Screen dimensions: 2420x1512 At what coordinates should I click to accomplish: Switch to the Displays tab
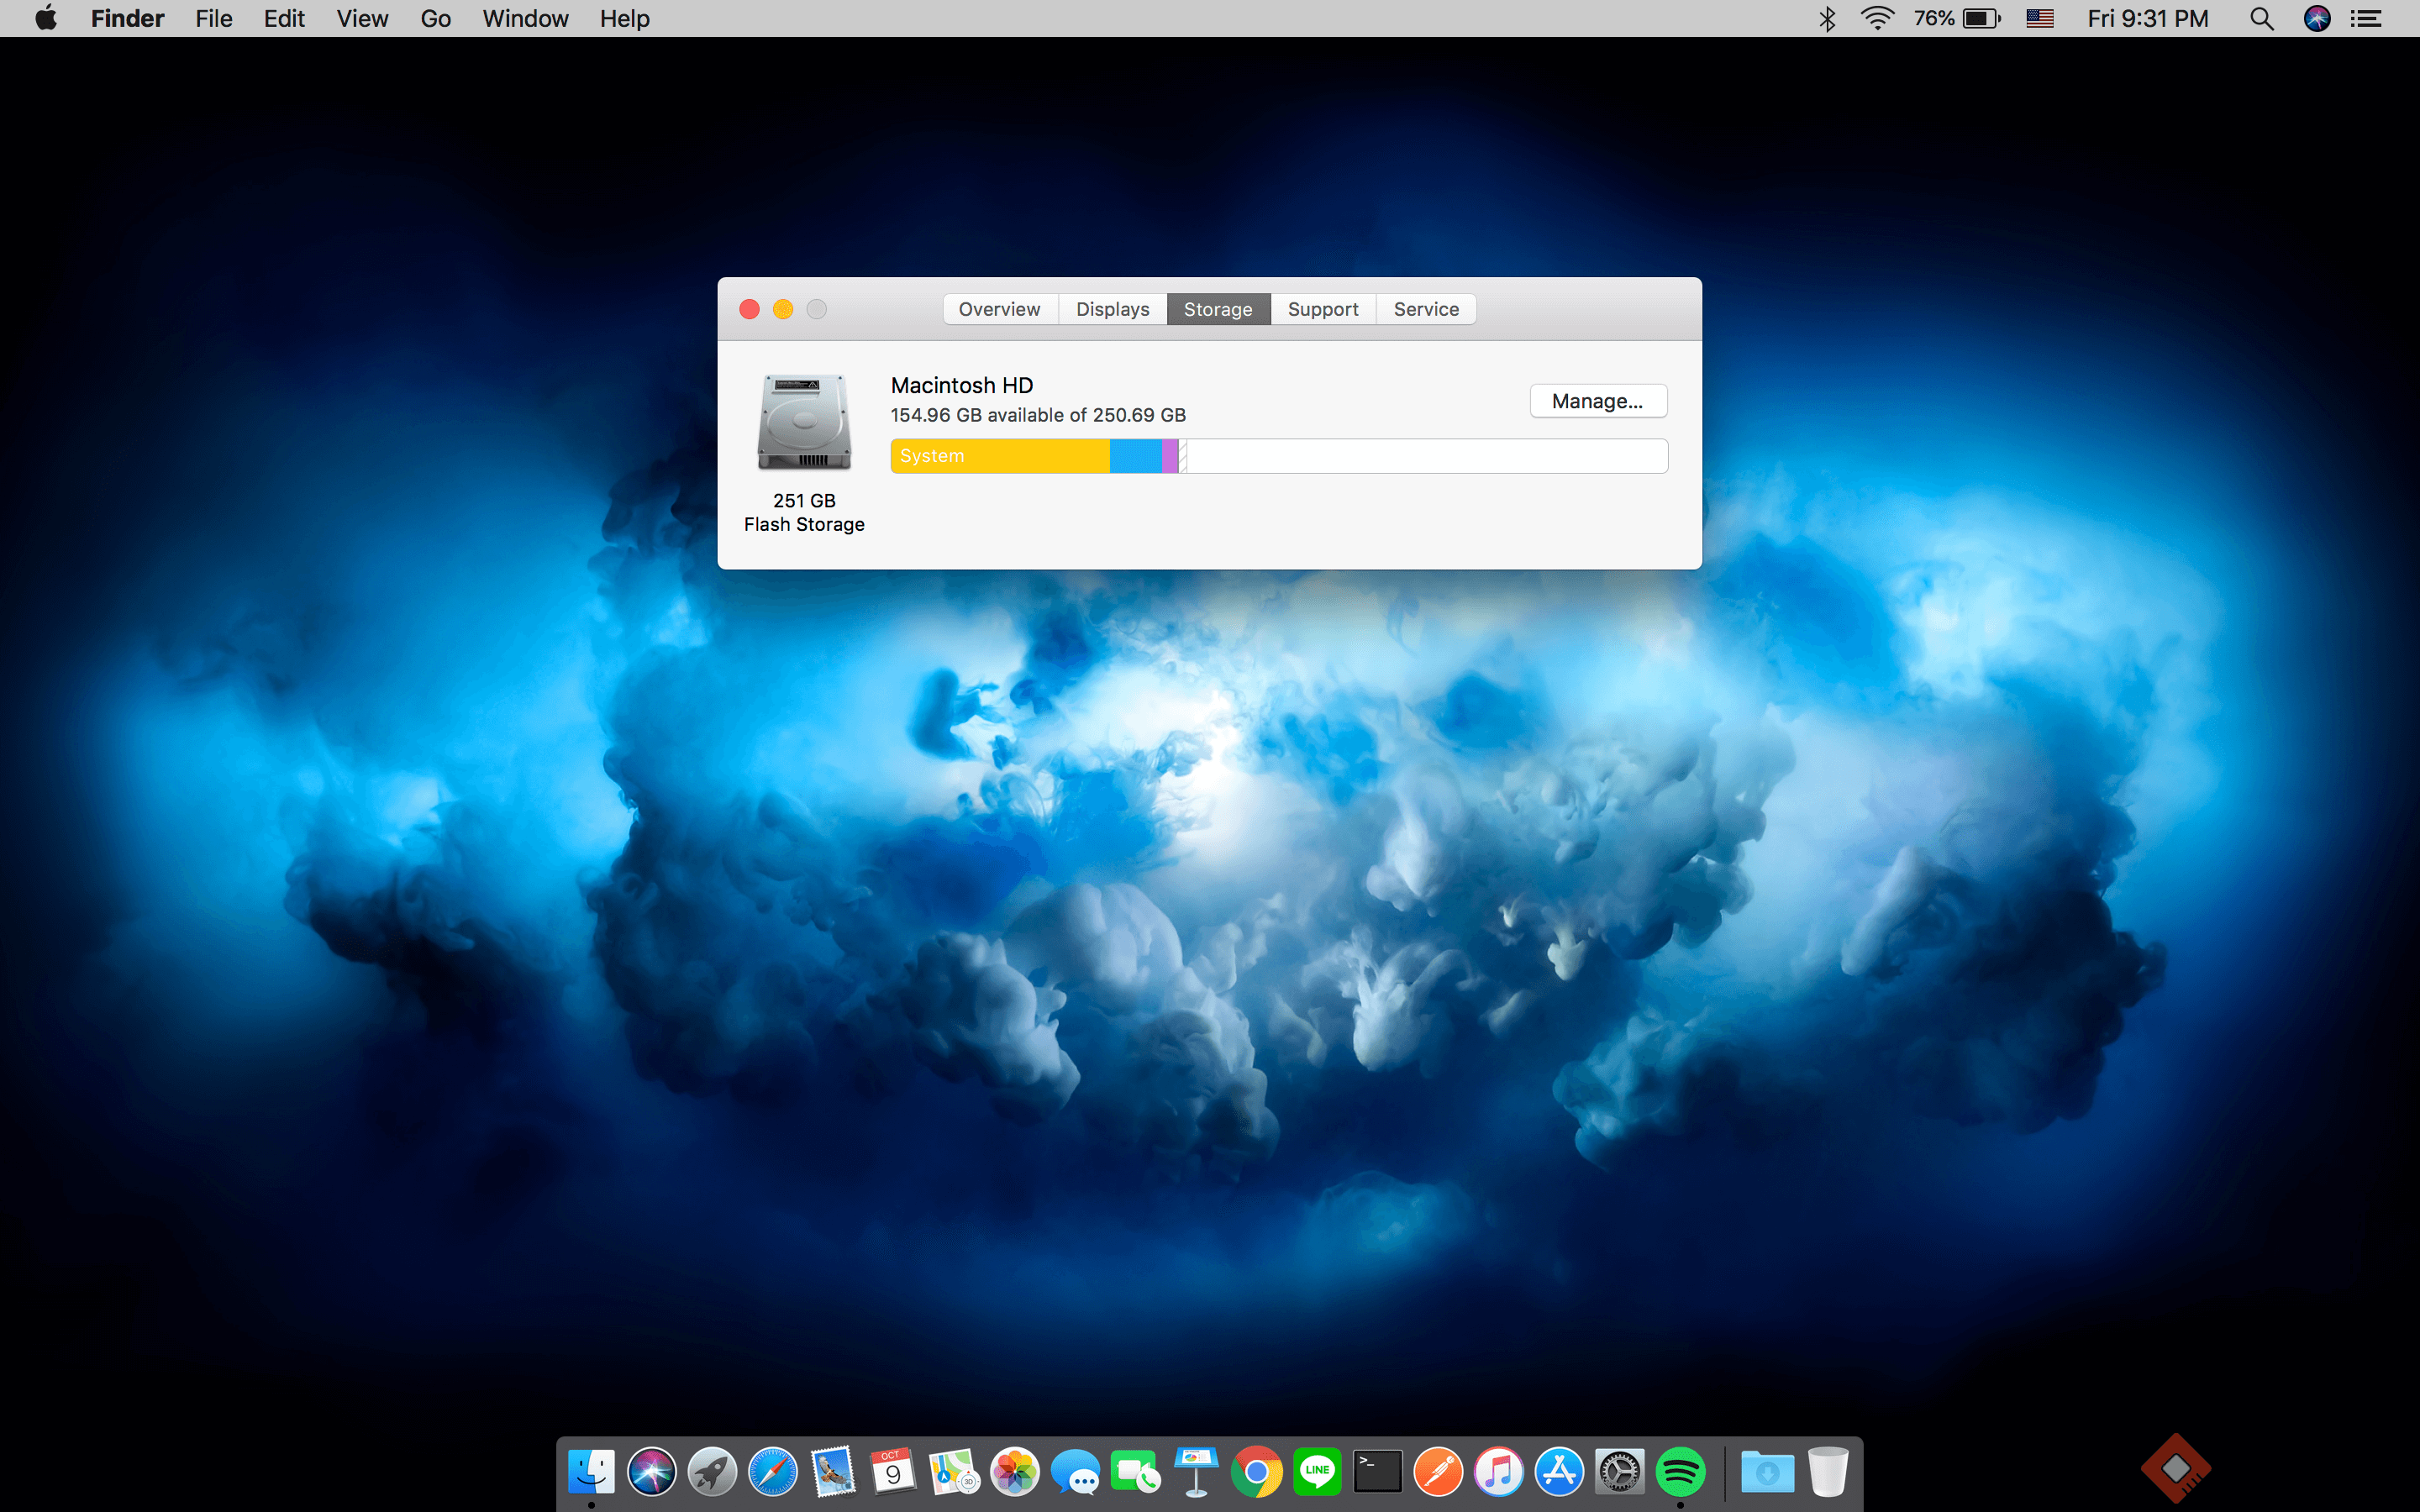tap(1112, 309)
